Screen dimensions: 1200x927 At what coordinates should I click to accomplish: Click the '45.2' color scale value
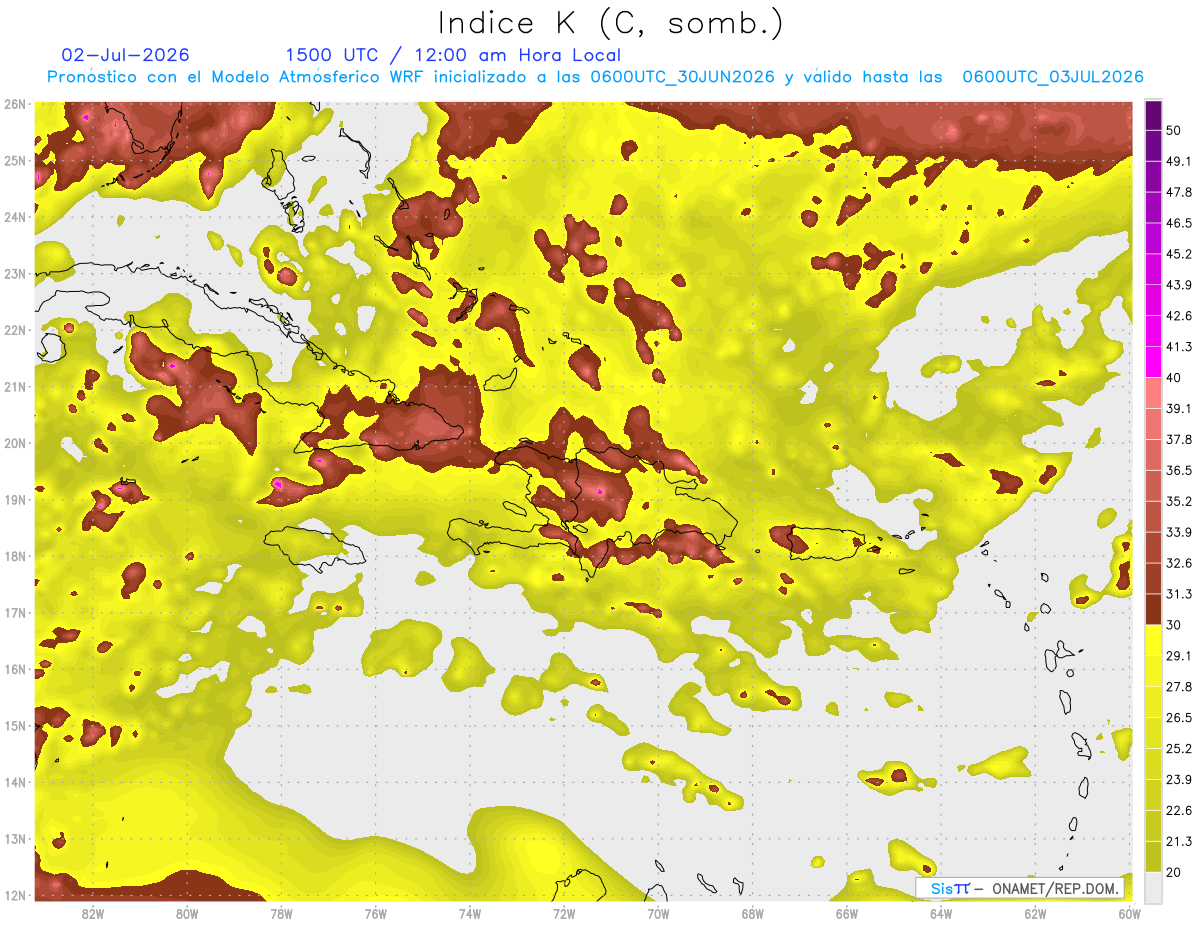[1179, 254]
